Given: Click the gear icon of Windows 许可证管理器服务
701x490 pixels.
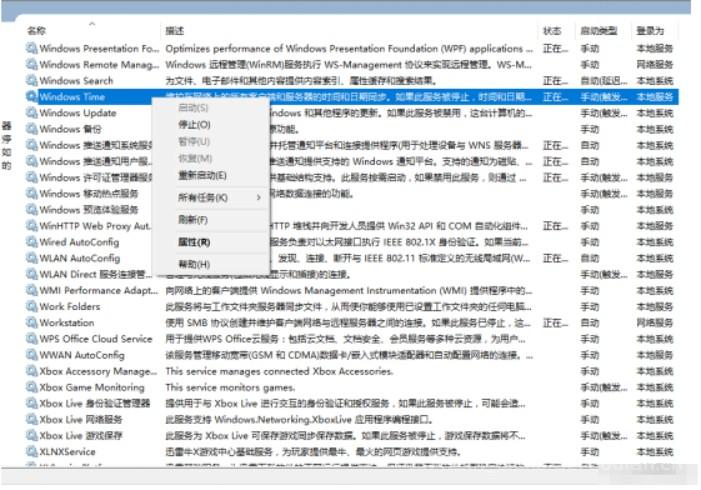Looking at the screenshot, I should tap(31, 177).
